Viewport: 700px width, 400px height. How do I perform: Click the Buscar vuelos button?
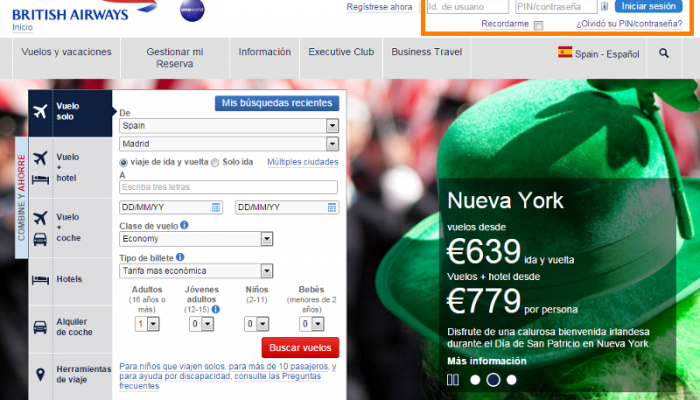pyautogui.click(x=300, y=348)
